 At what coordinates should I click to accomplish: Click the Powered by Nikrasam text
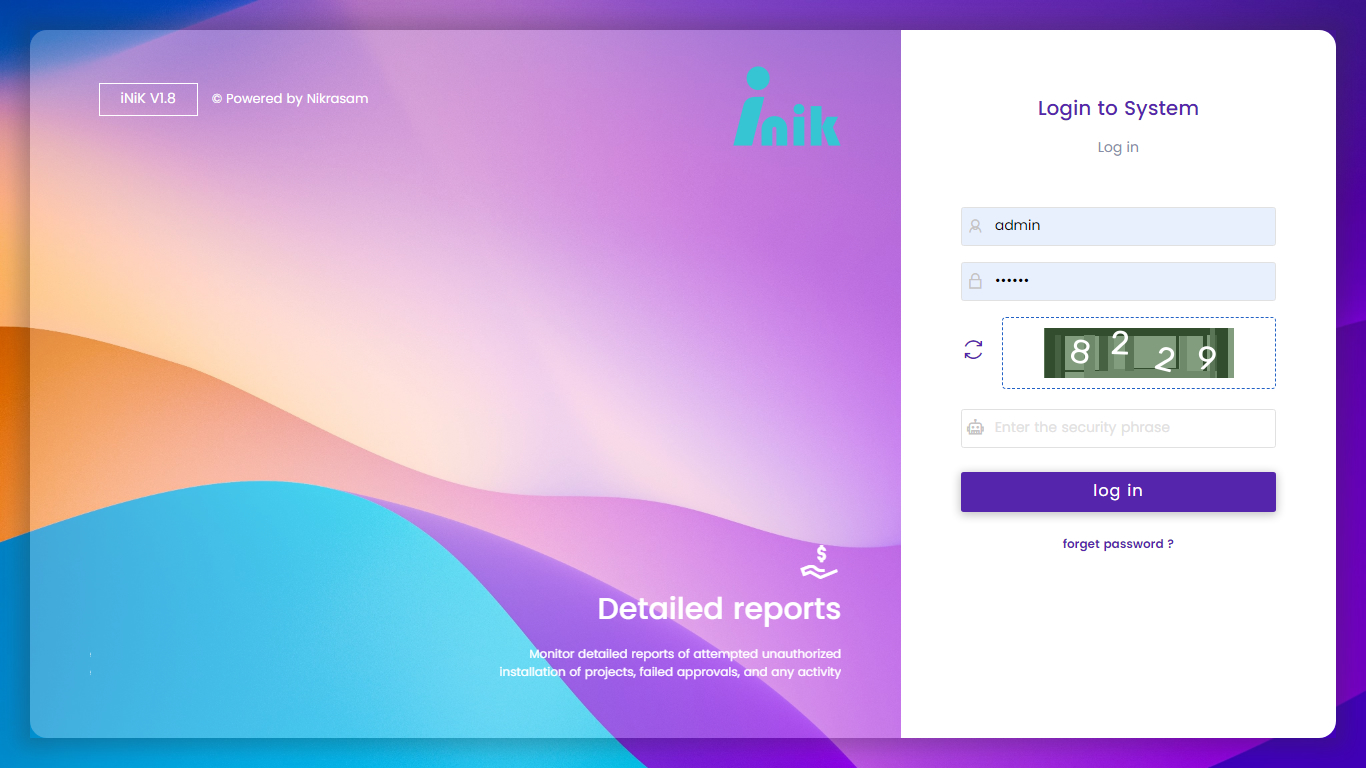[290, 99]
